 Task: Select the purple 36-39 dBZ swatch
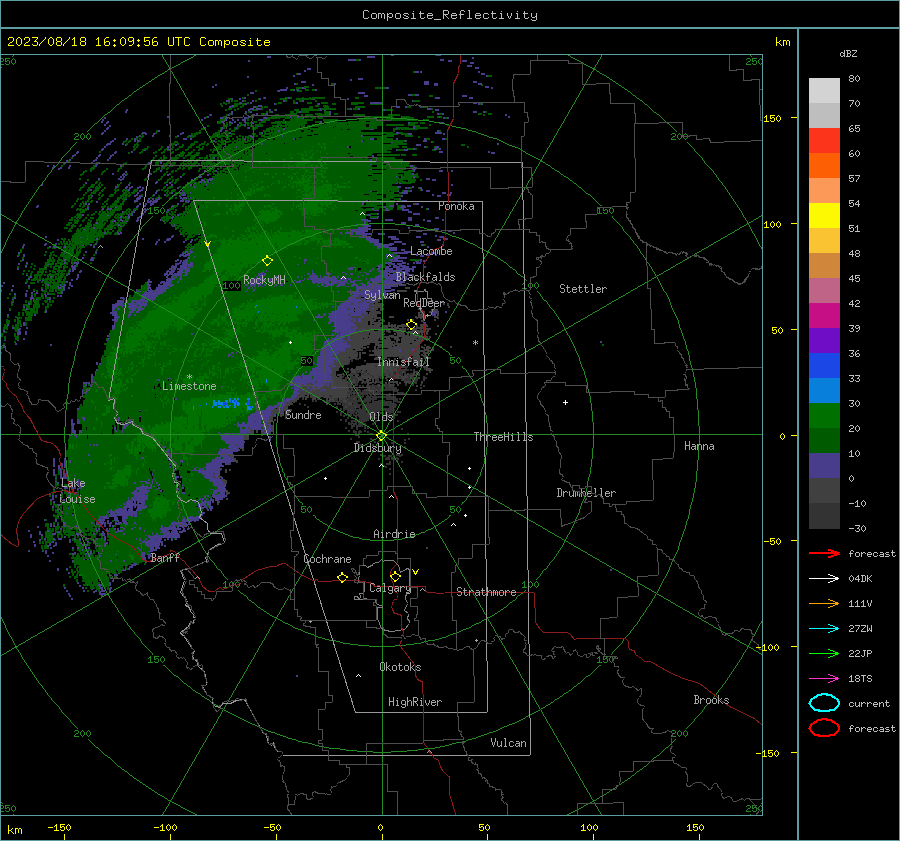[x=824, y=340]
